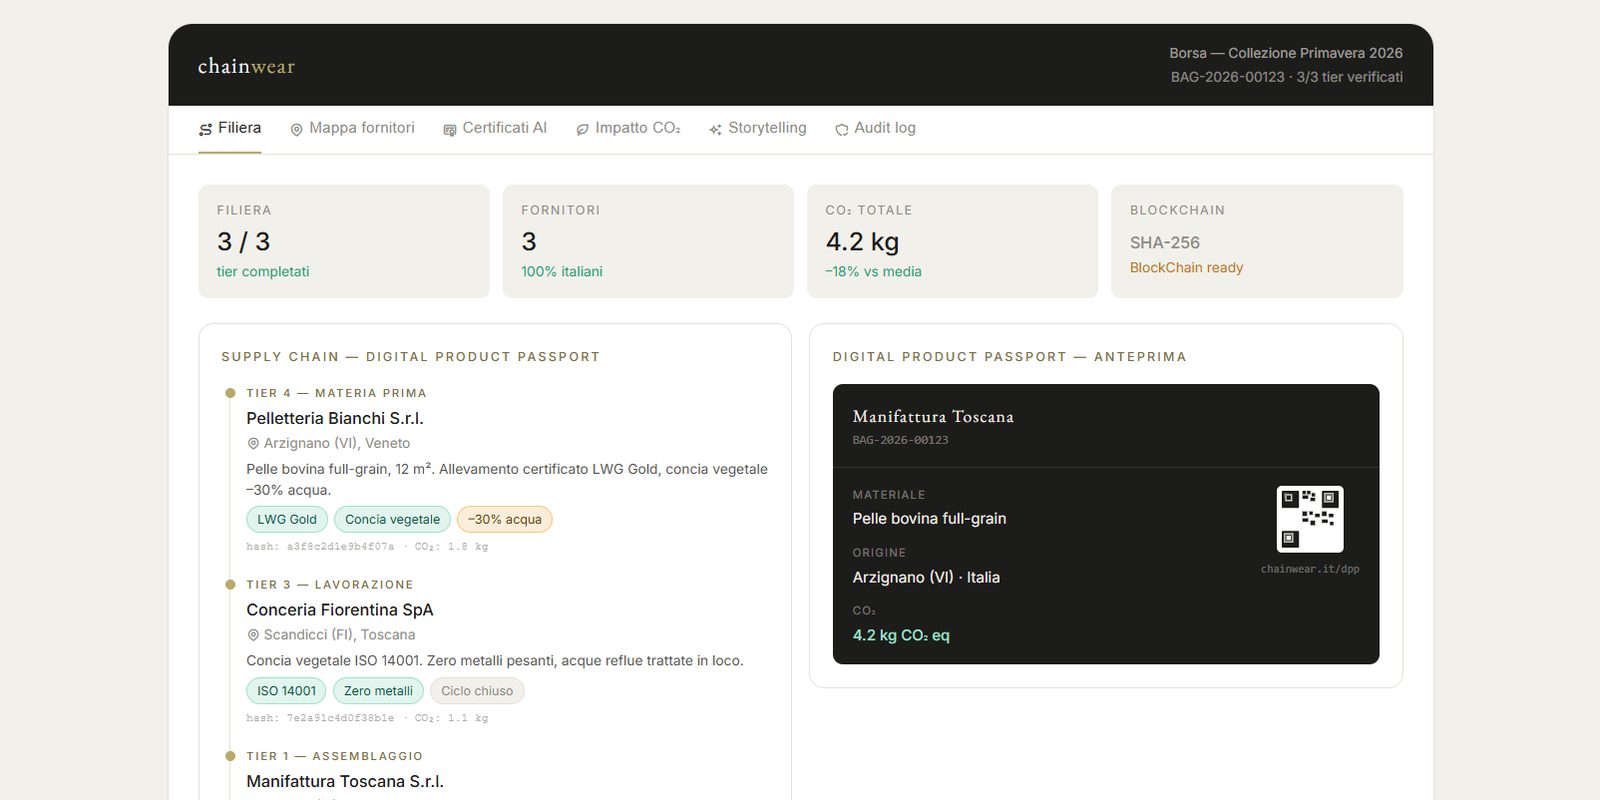
Task: Click the Audit log tab icon
Action: pyautogui.click(x=842, y=129)
